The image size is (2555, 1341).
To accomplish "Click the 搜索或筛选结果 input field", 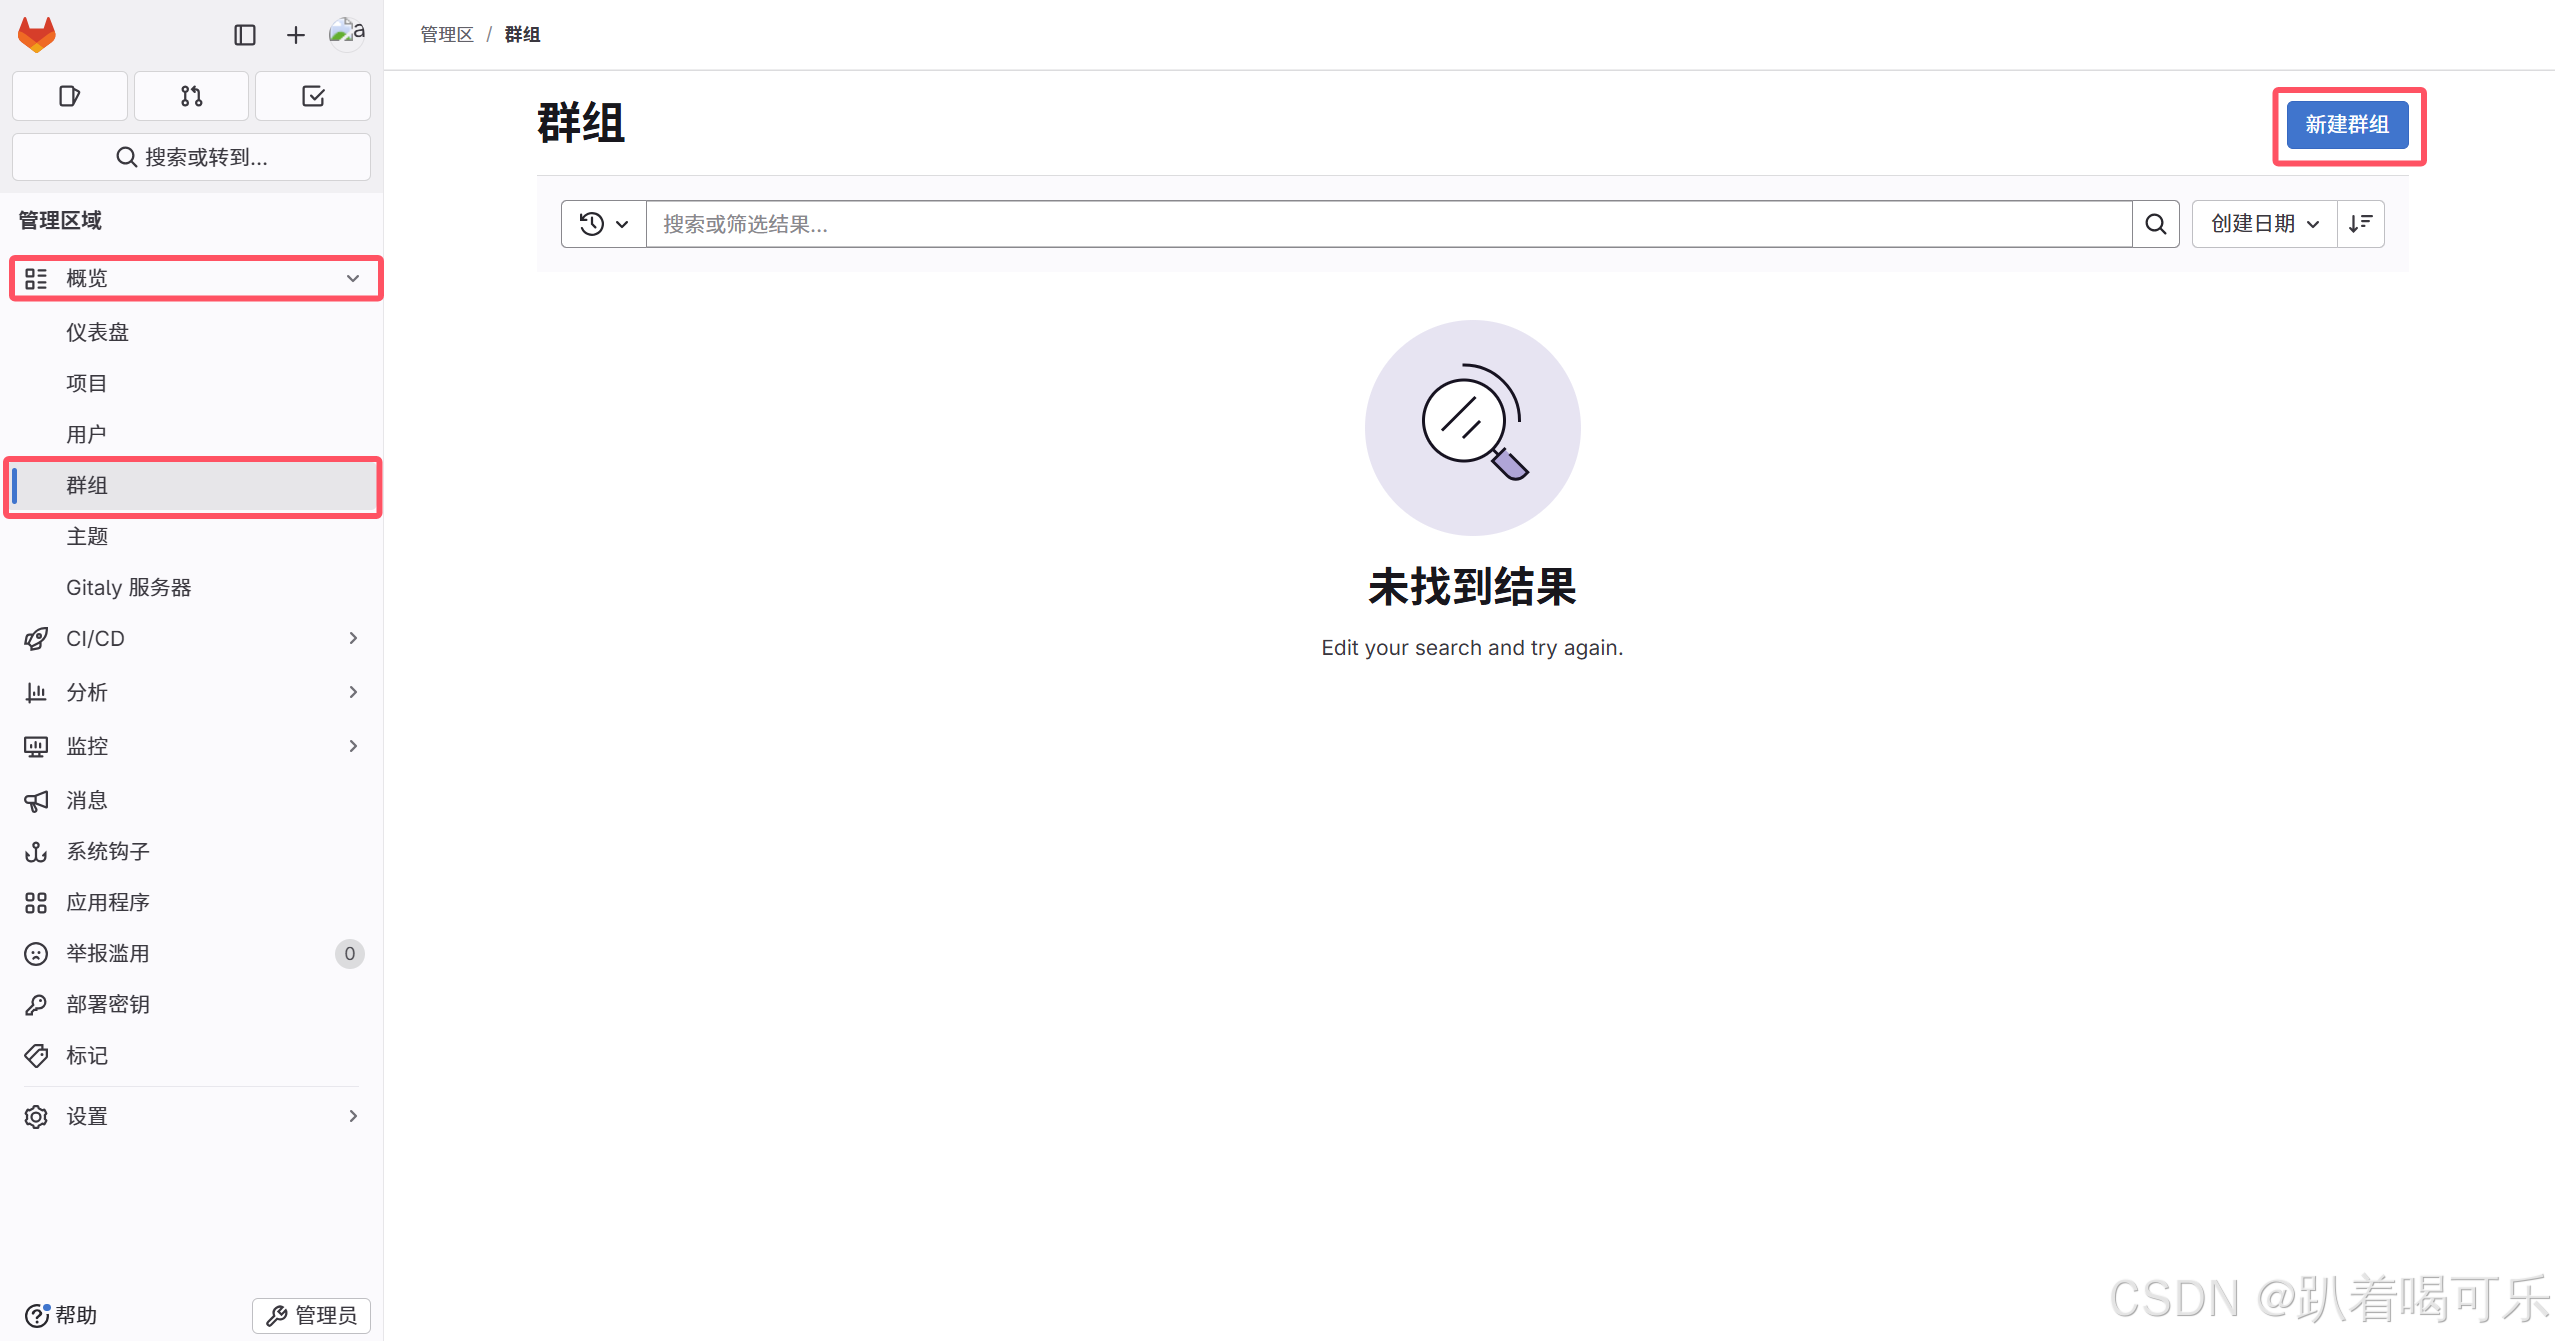I will (1389, 224).
